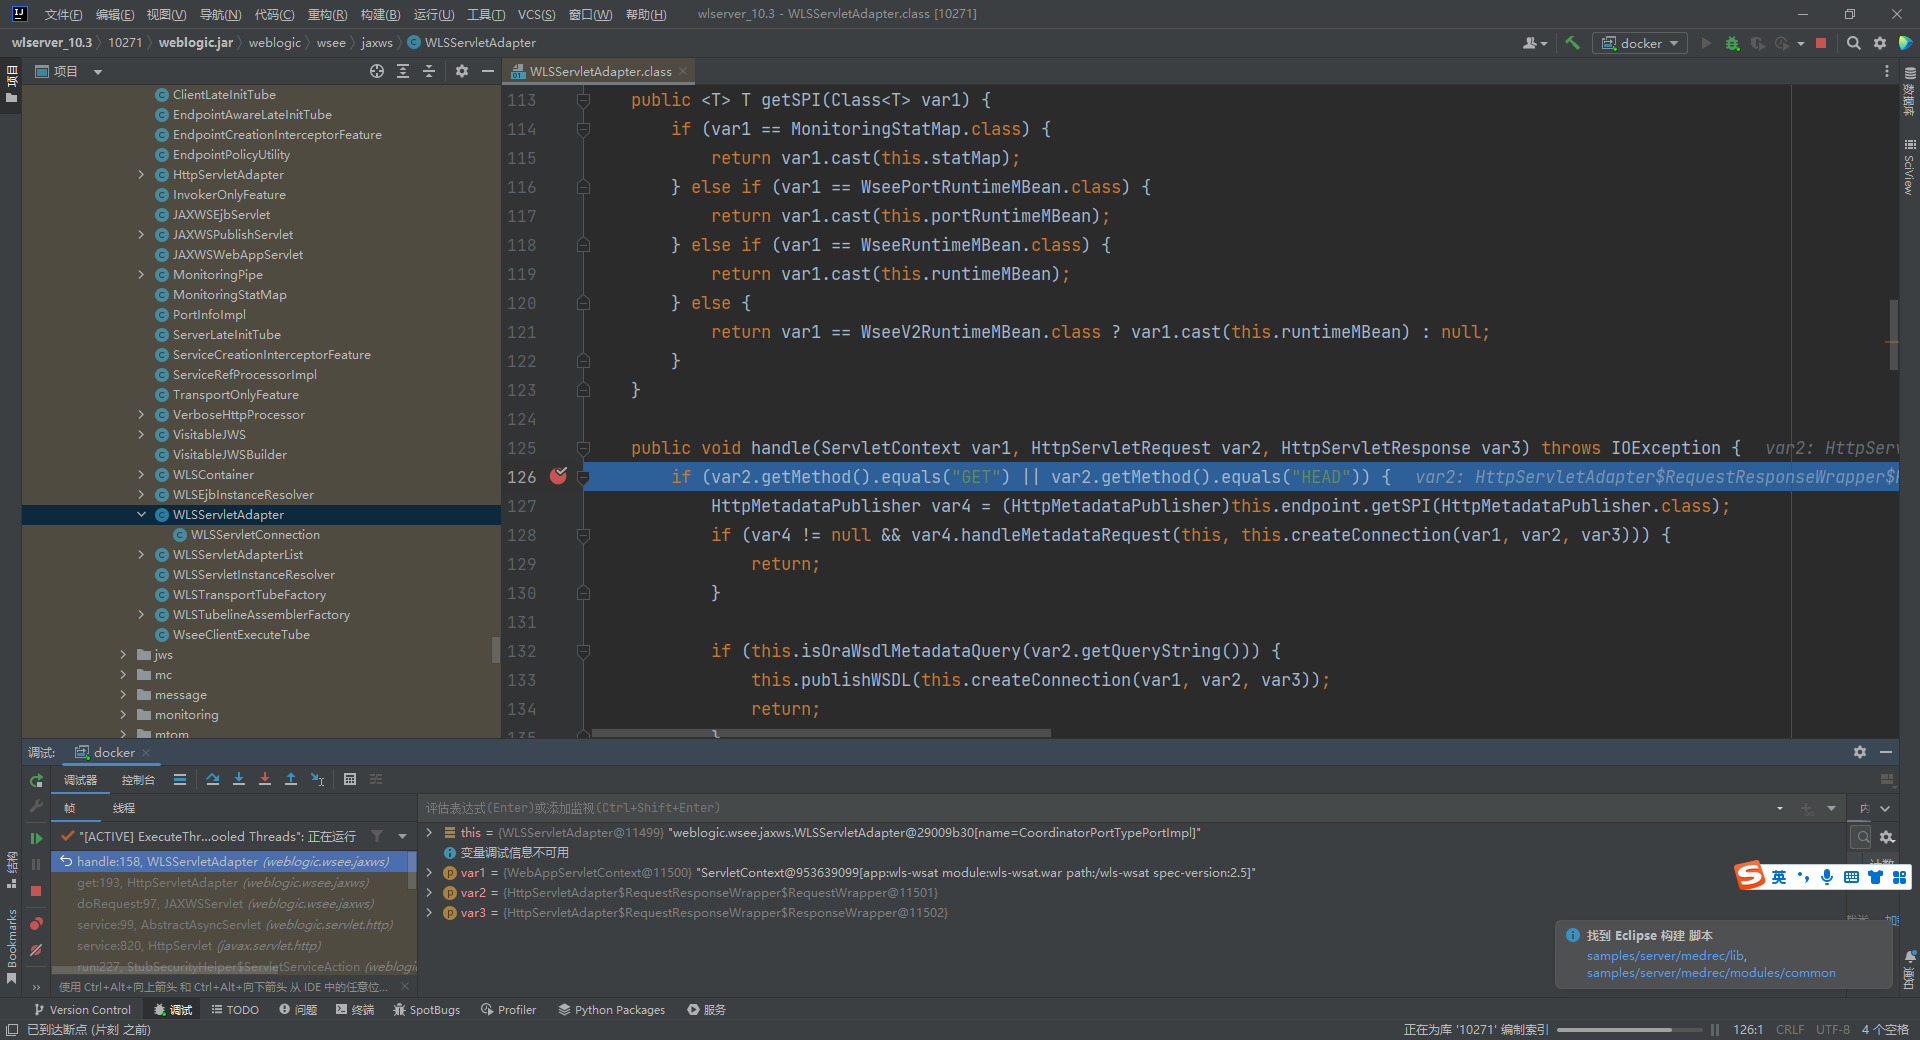
Task: Open the Profiler tool window
Action: (x=508, y=1010)
